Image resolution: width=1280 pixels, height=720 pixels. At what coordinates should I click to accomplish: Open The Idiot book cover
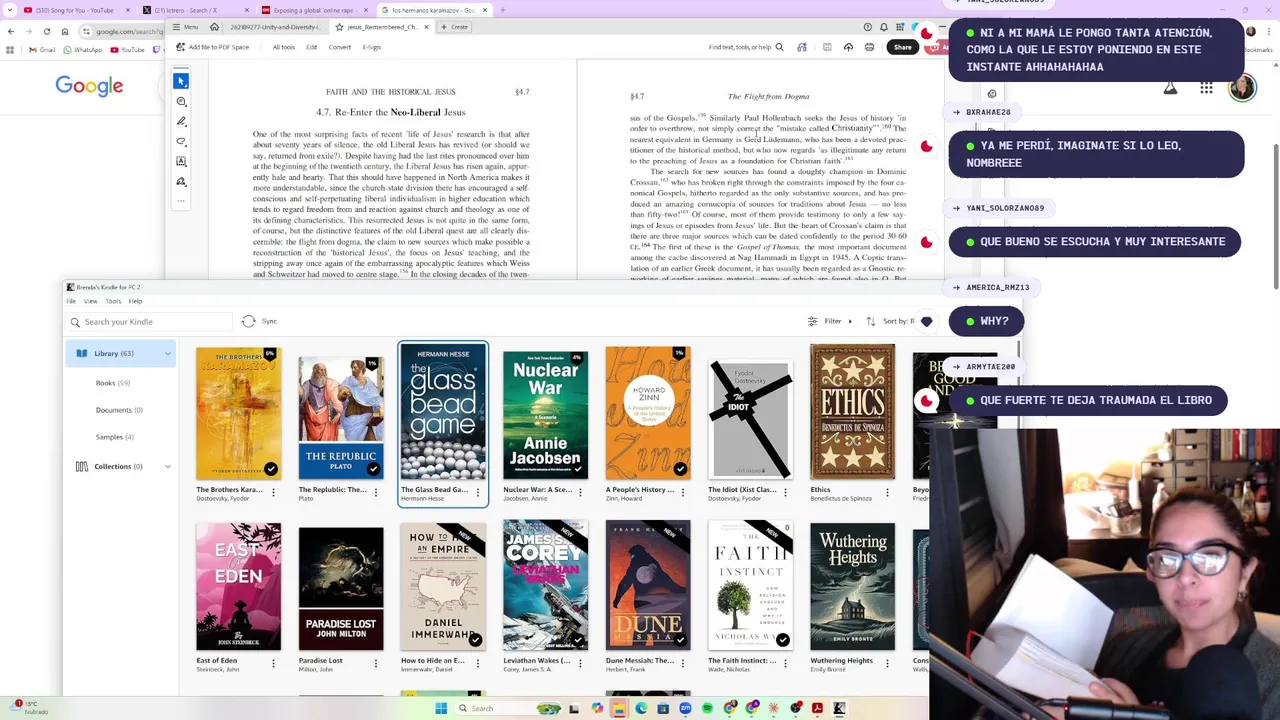(750, 419)
